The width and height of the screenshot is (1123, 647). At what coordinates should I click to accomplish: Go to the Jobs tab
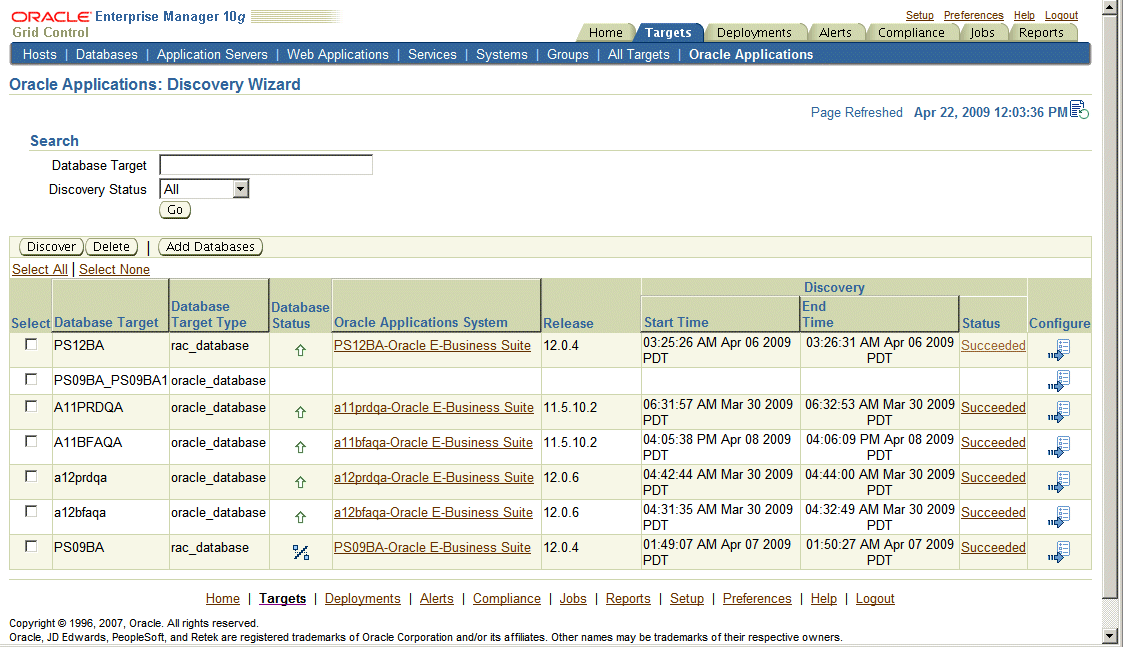click(x=982, y=32)
